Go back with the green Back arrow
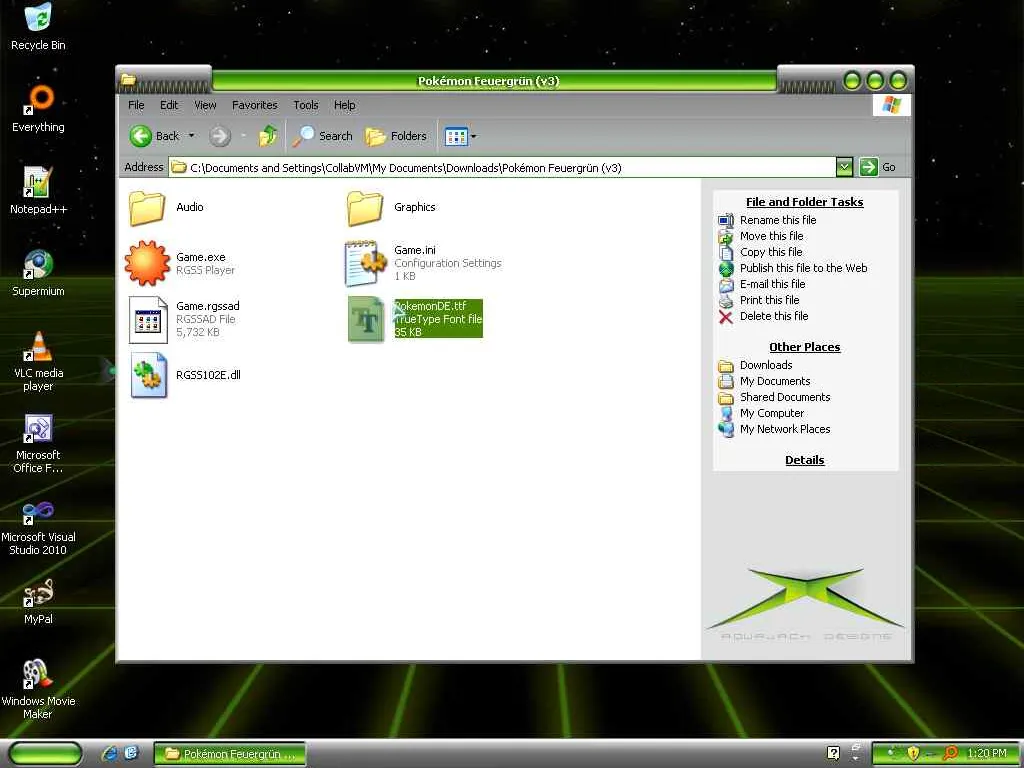This screenshot has width=1024, height=768. [x=140, y=136]
